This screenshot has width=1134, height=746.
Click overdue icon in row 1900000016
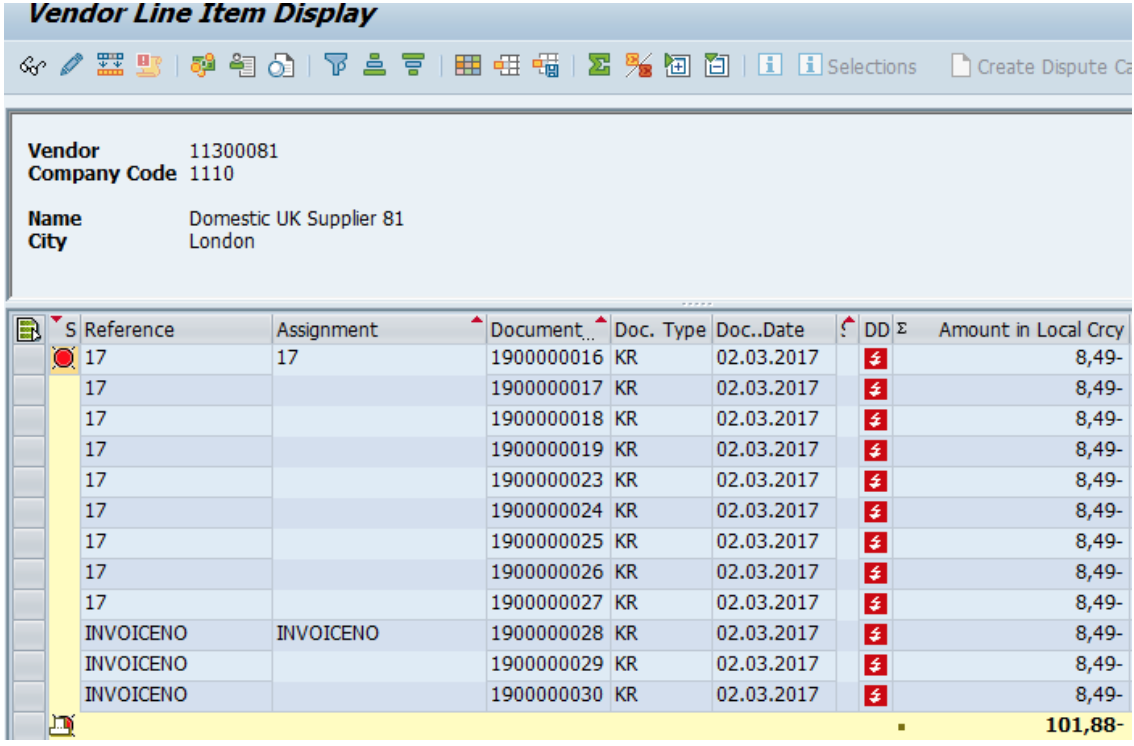(x=875, y=358)
